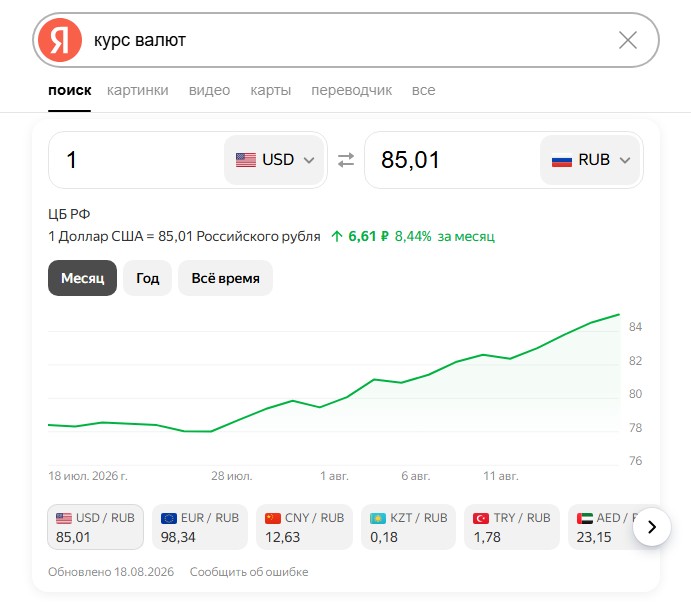Select the CNY / RUB currency pair
691x604 pixels.
[x=305, y=527]
